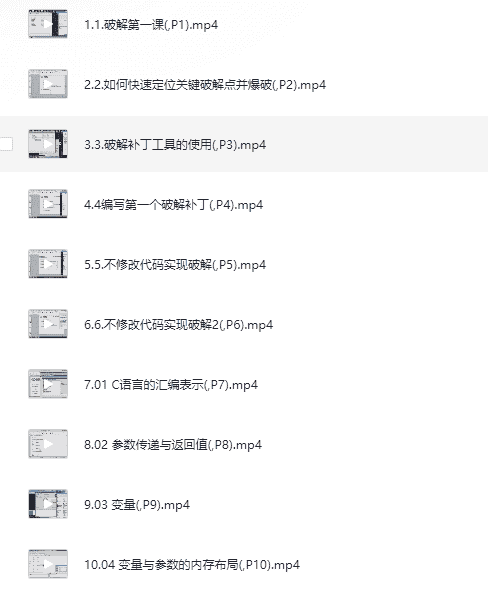This screenshot has width=488, height=604.
Task: Click thumbnail of 2.2.如何快速定位关键破解点并爆破 video
Action: click(48, 84)
